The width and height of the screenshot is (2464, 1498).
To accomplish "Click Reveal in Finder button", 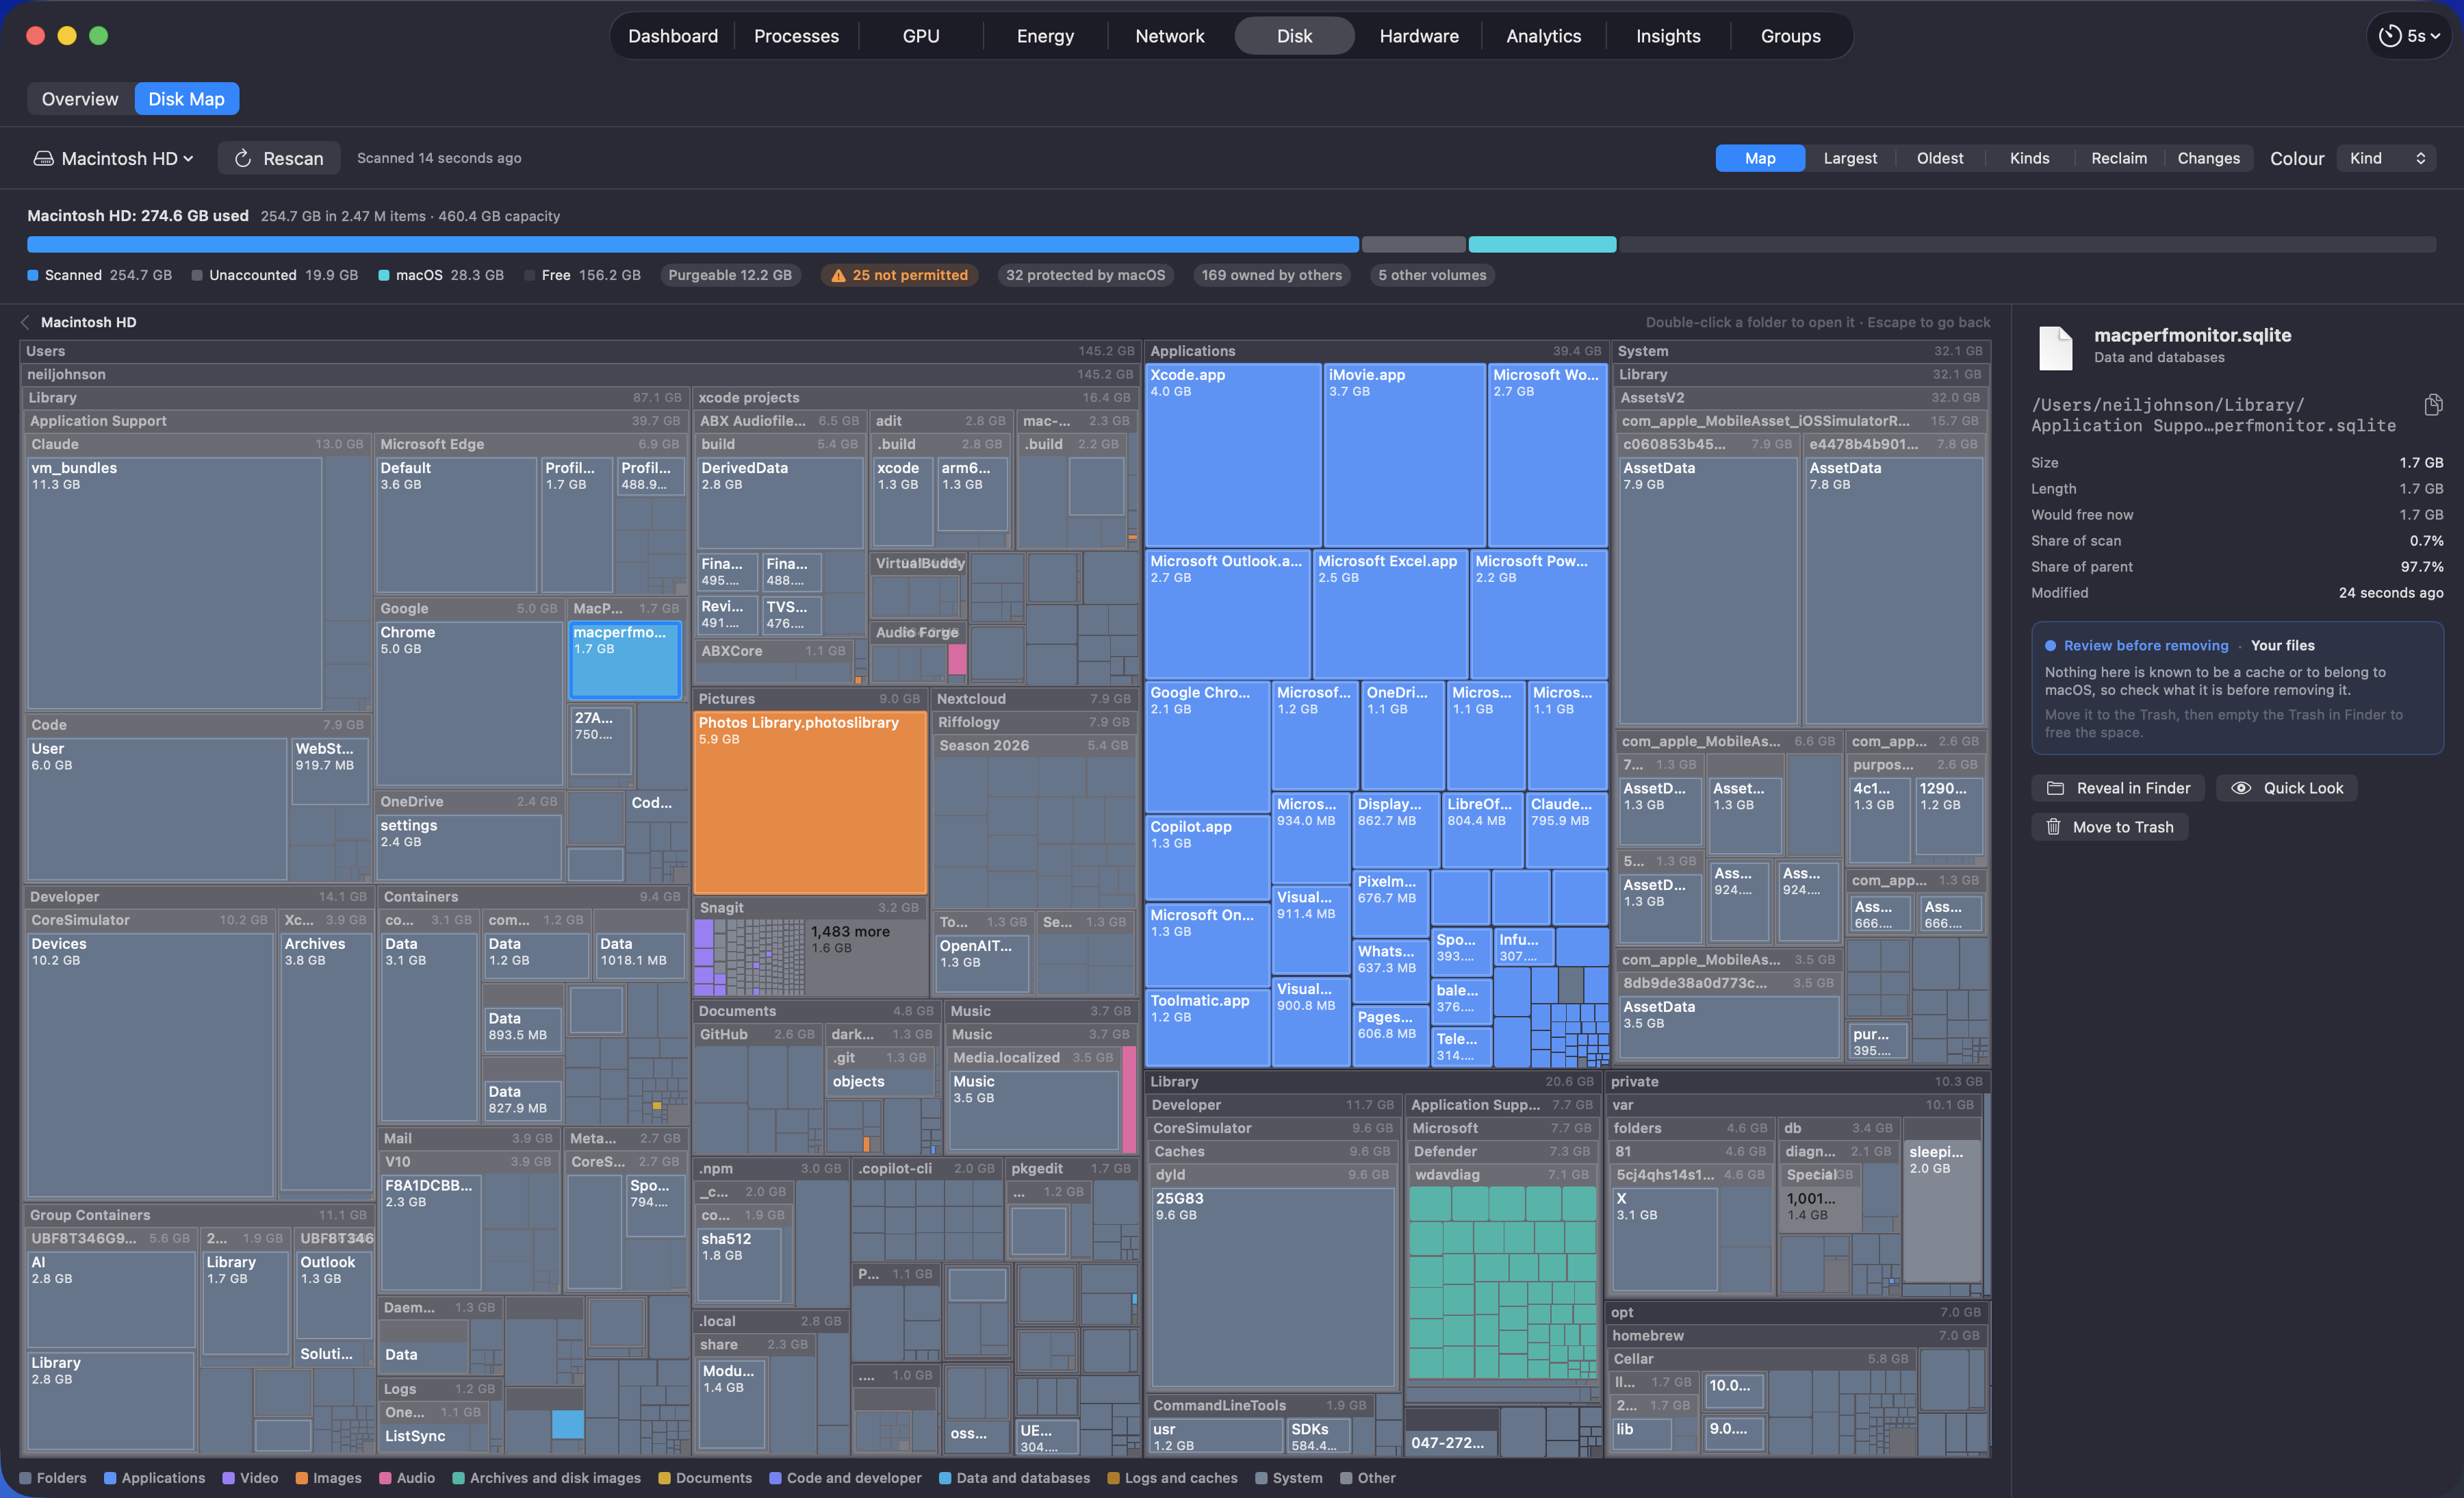I will tap(2119, 788).
